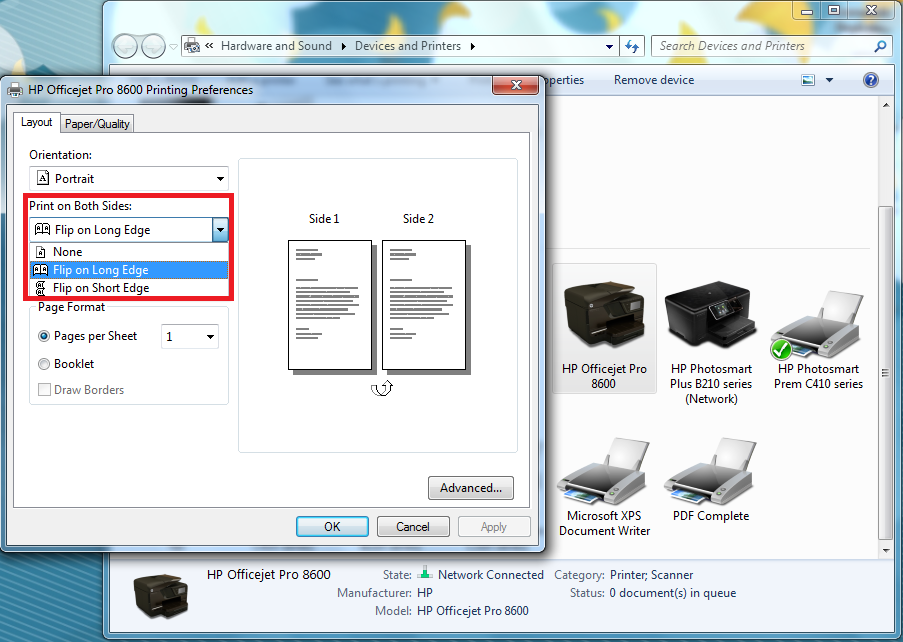This screenshot has width=903, height=642.
Task: Expand the arrow after Hardware and Sound
Action: point(344,46)
